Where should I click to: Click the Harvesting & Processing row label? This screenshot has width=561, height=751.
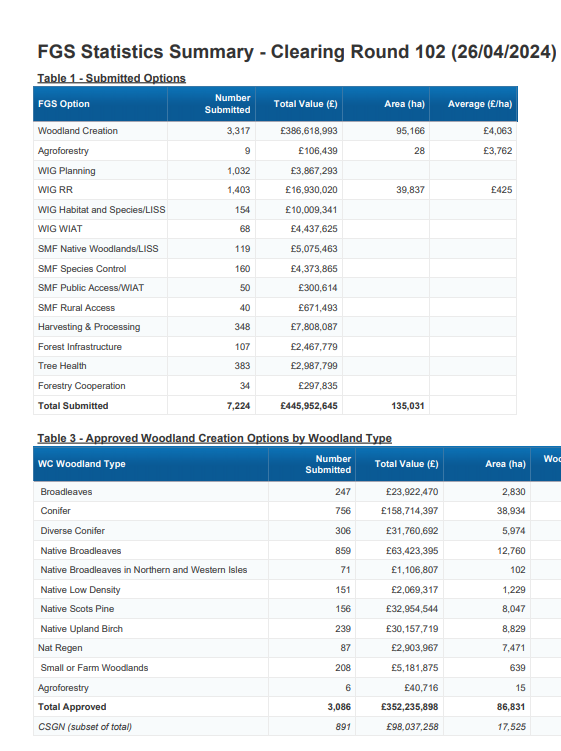[x=89, y=327]
